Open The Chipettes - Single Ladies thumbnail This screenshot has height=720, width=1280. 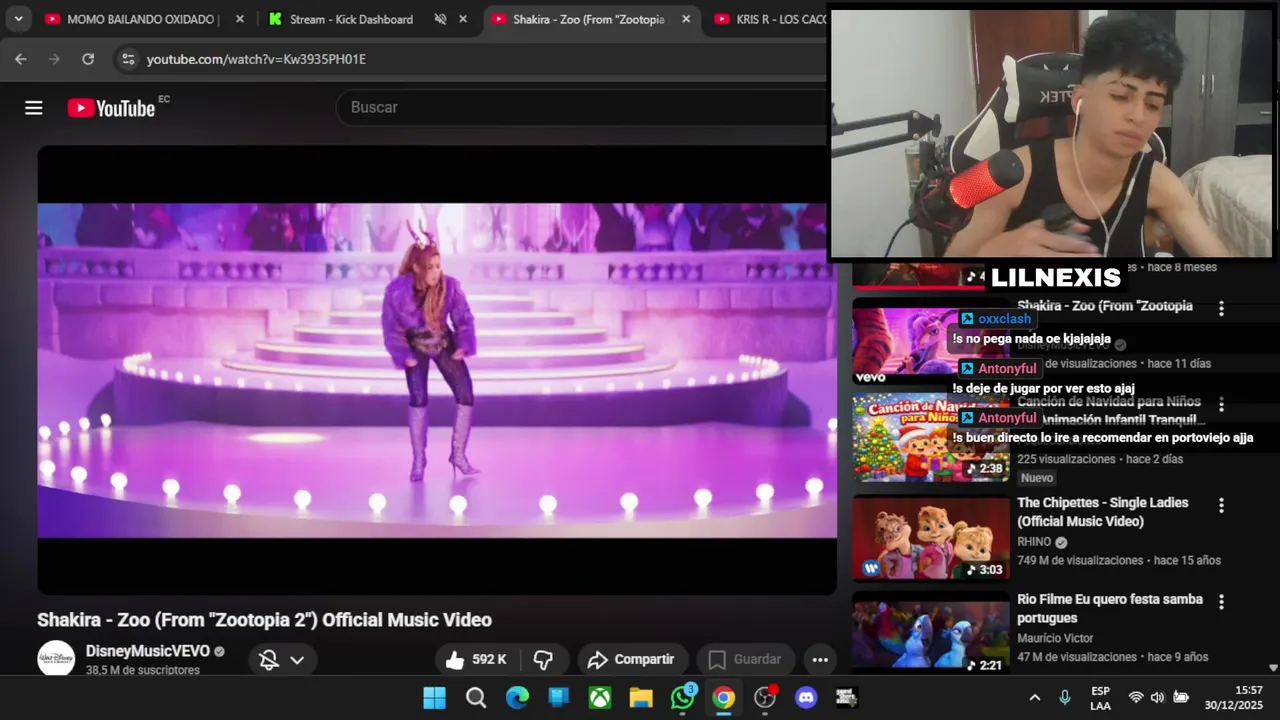click(931, 537)
